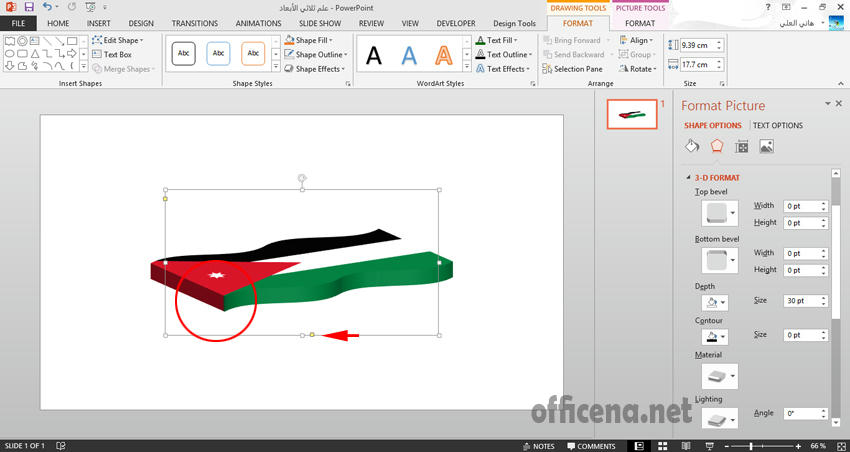850x452 pixels.
Task: Open the Shape Styles dialog launcher
Action: point(348,84)
